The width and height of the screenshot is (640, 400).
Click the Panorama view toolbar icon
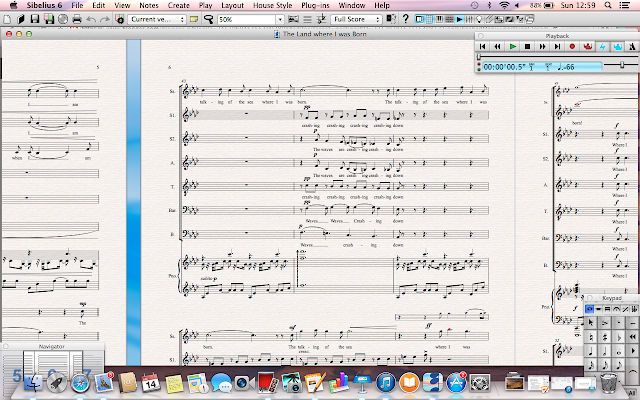pyautogui.click(x=293, y=19)
